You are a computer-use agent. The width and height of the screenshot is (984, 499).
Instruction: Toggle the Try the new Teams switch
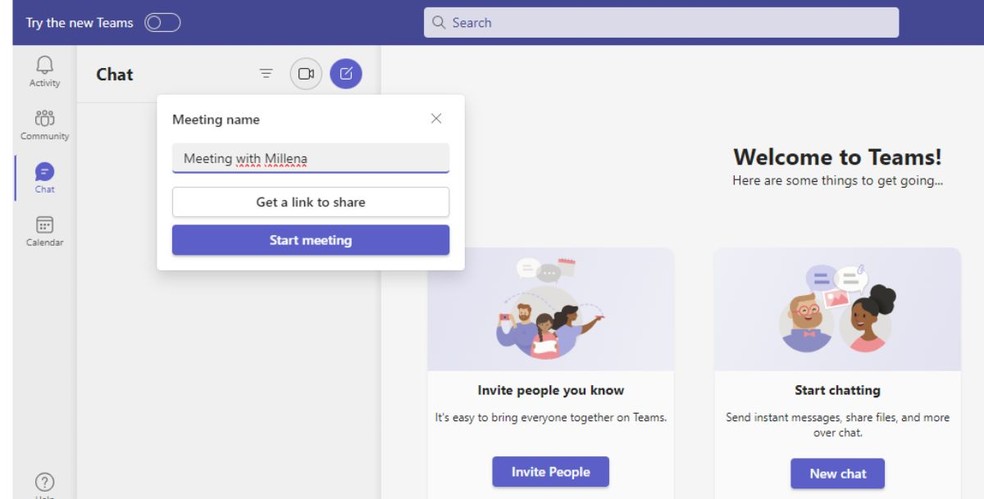[163, 23]
